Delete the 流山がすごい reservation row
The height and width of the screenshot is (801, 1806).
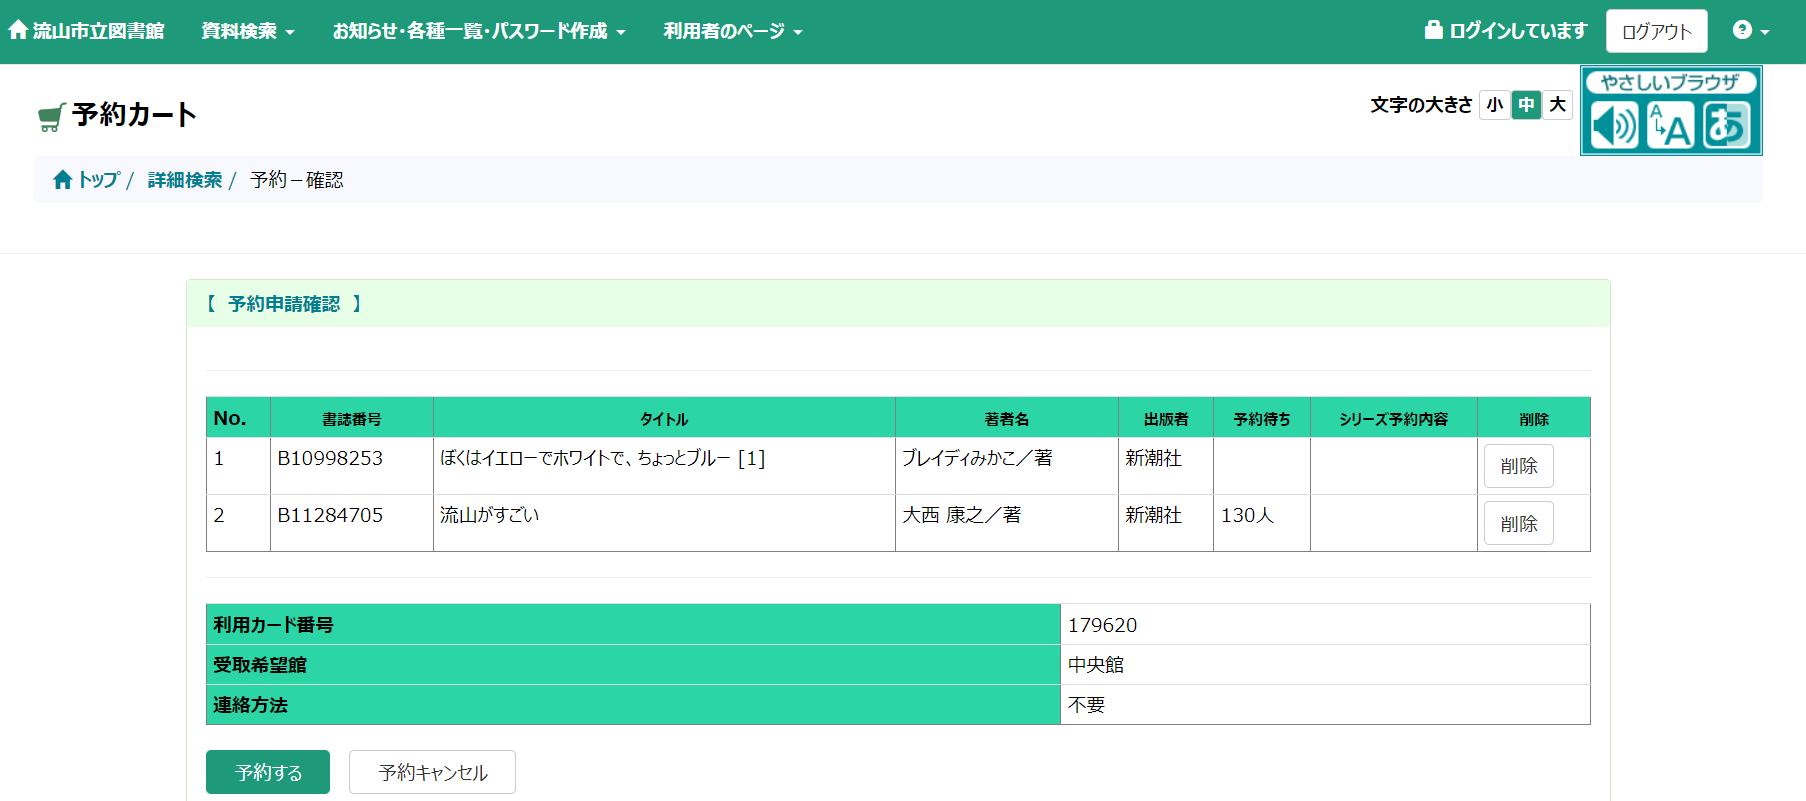pos(1518,523)
